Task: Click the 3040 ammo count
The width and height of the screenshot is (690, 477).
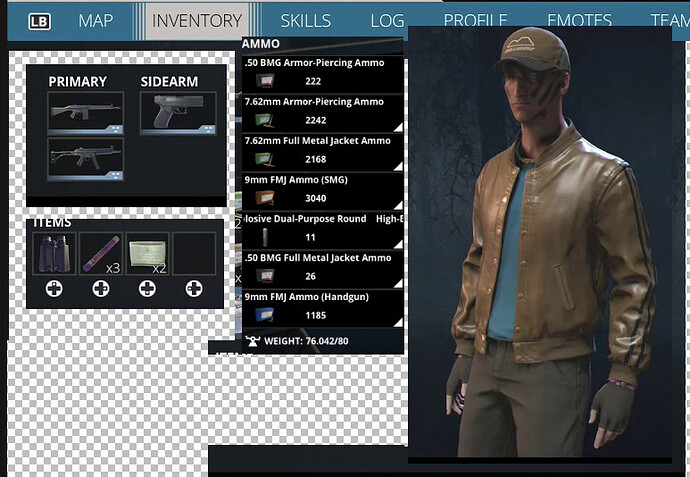Action: [316, 198]
